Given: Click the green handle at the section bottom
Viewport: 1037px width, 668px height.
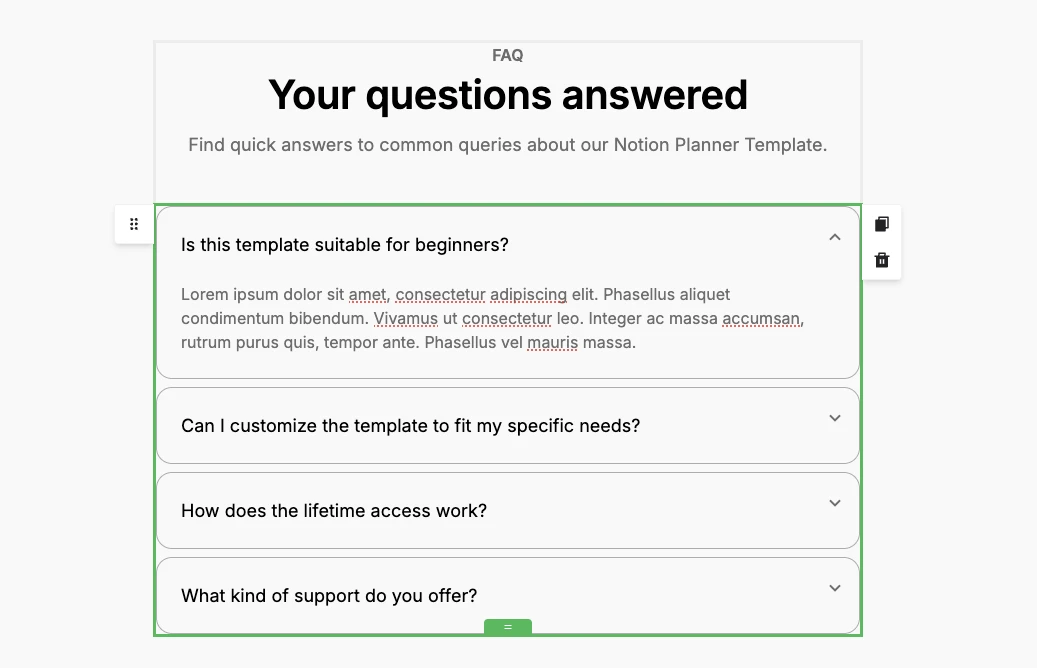Looking at the screenshot, I should click(x=507, y=628).
